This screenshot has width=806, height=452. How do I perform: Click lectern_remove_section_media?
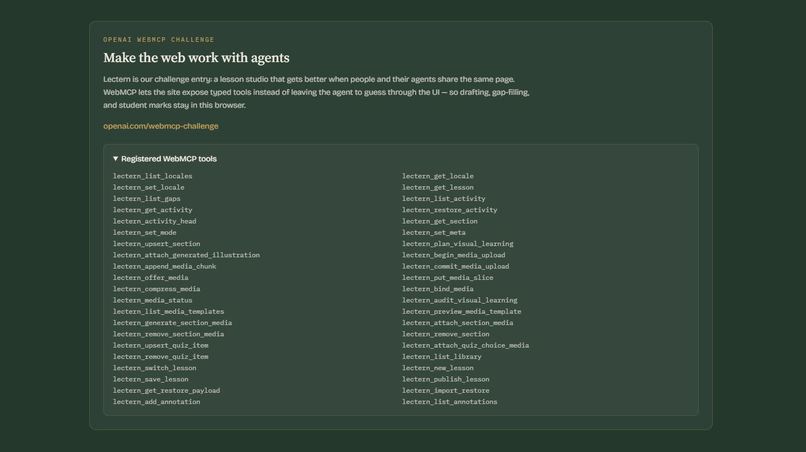point(169,334)
